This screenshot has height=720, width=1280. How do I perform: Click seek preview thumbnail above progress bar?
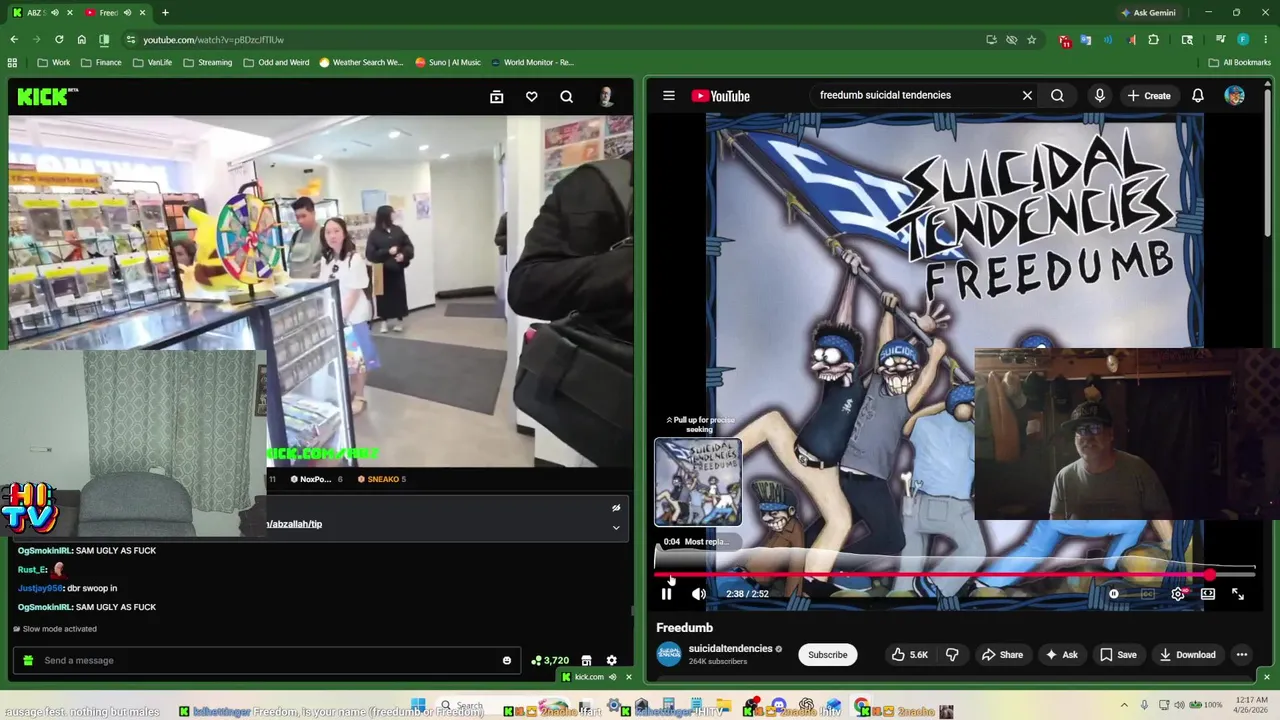(698, 482)
